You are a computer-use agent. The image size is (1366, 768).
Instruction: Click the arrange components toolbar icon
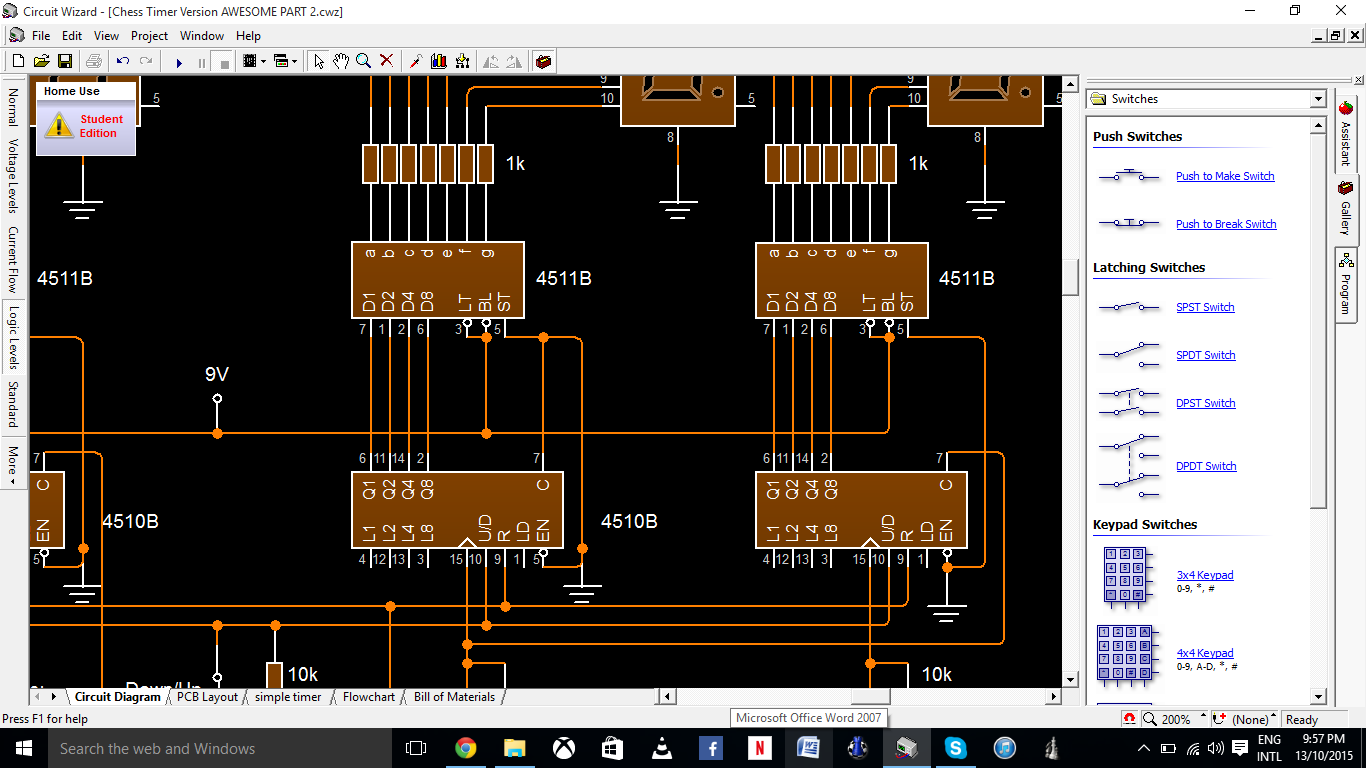462,61
